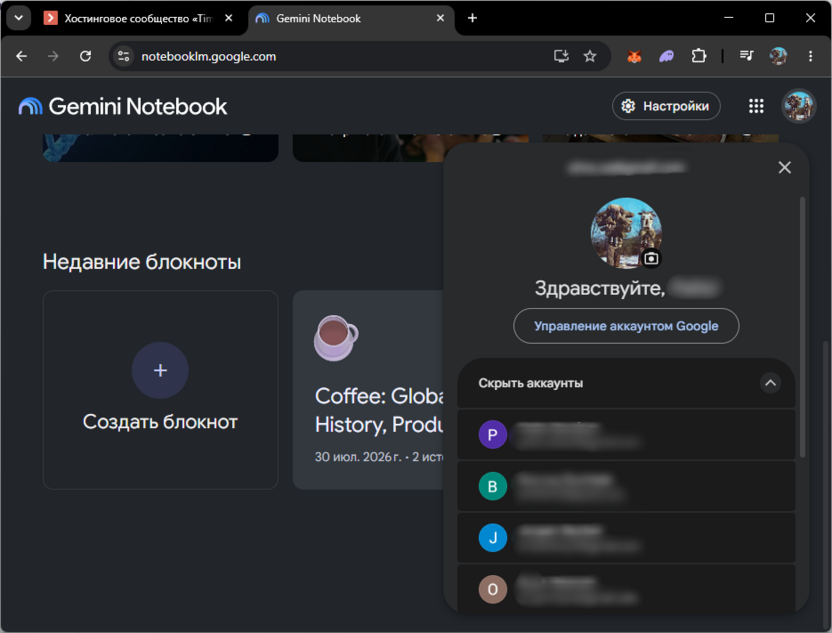Switch to account with B avatar
Viewport: 832px width, 633px height.
626,486
